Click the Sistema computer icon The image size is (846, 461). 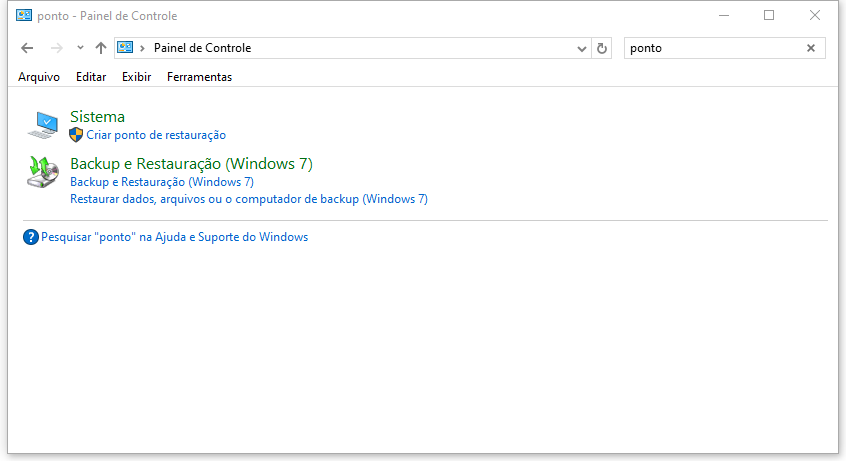pos(42,124)
